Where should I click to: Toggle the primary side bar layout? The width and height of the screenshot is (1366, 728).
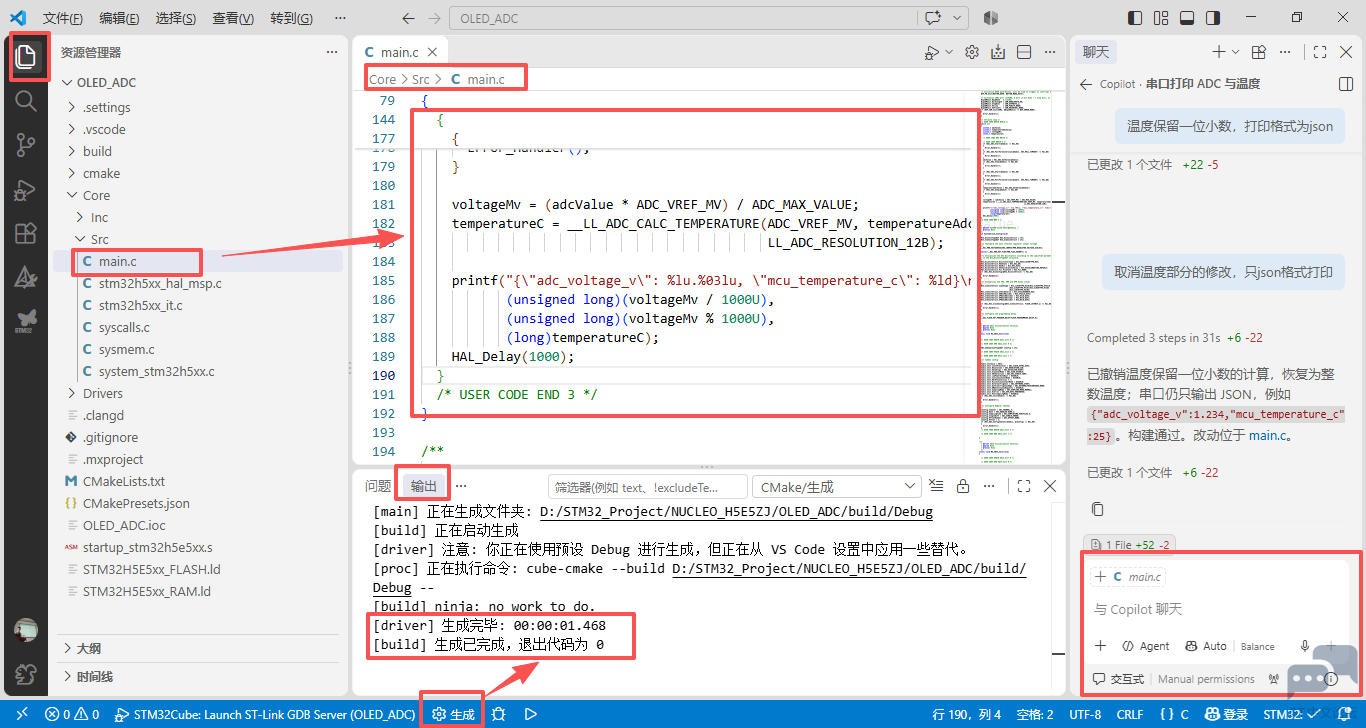1135,18
